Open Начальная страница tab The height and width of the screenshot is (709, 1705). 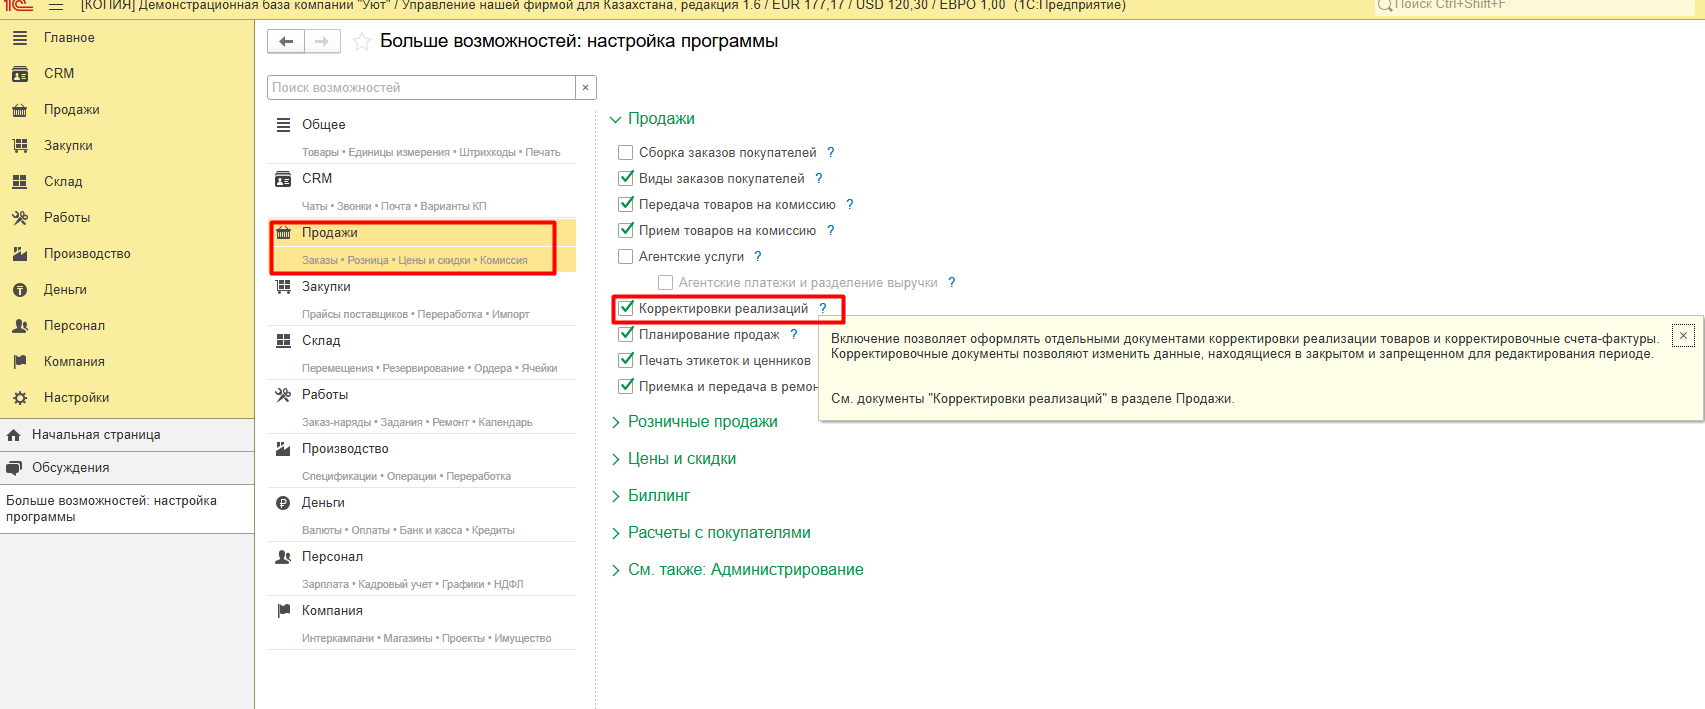pos(127,435)
